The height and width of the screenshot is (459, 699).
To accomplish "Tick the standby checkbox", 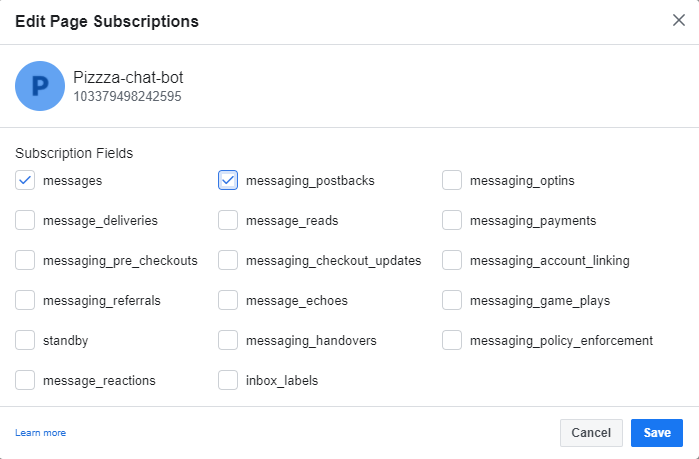I will pos(25,340).
